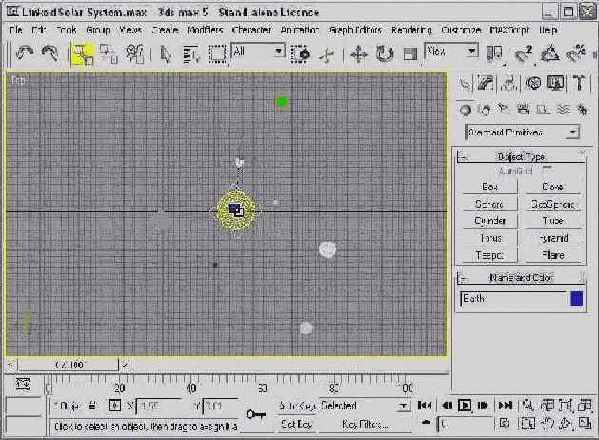
Task: Select the Unlink Selection tool
Action: [x=108, y=53]
